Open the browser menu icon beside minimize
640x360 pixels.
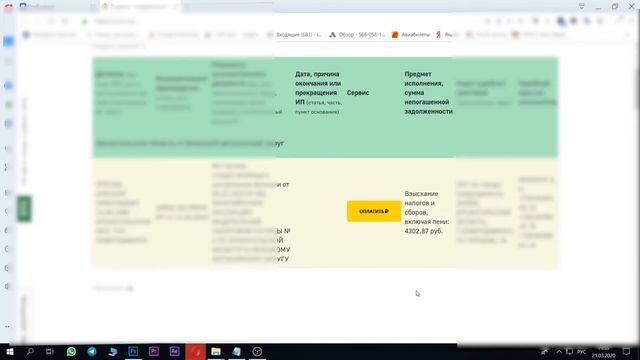pos(582,6)
